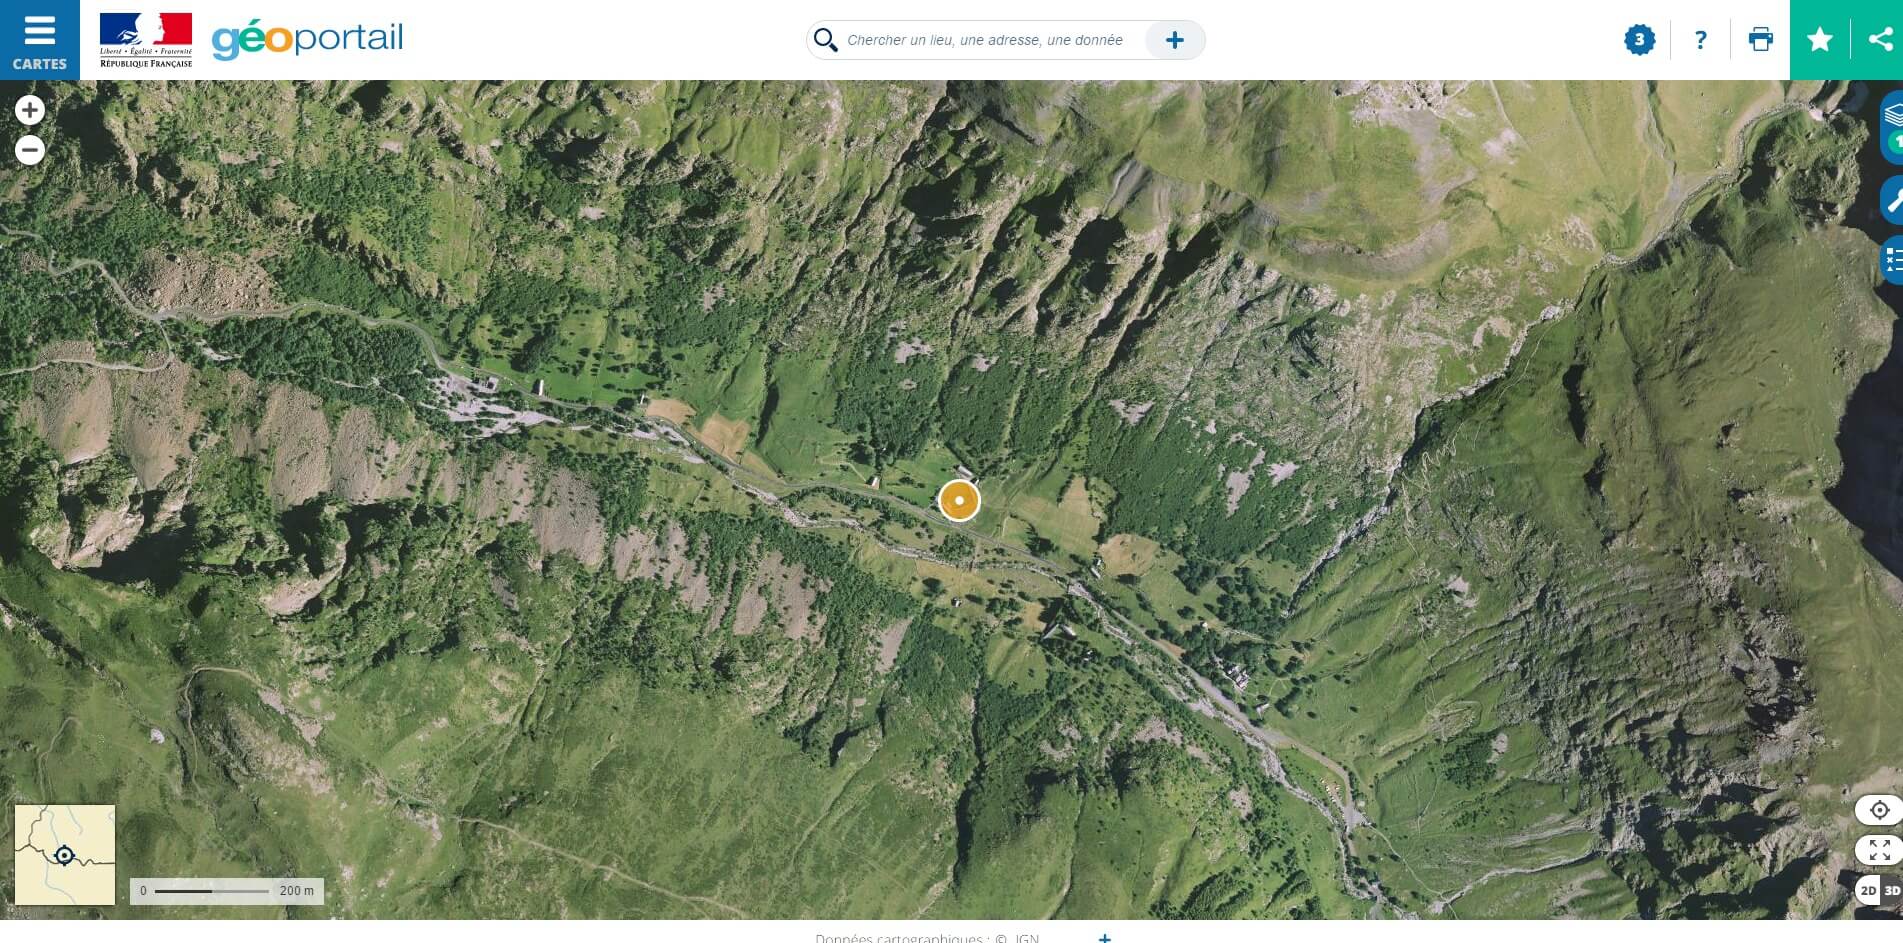Share the map using the share icon

click(x=1880, y=40)
